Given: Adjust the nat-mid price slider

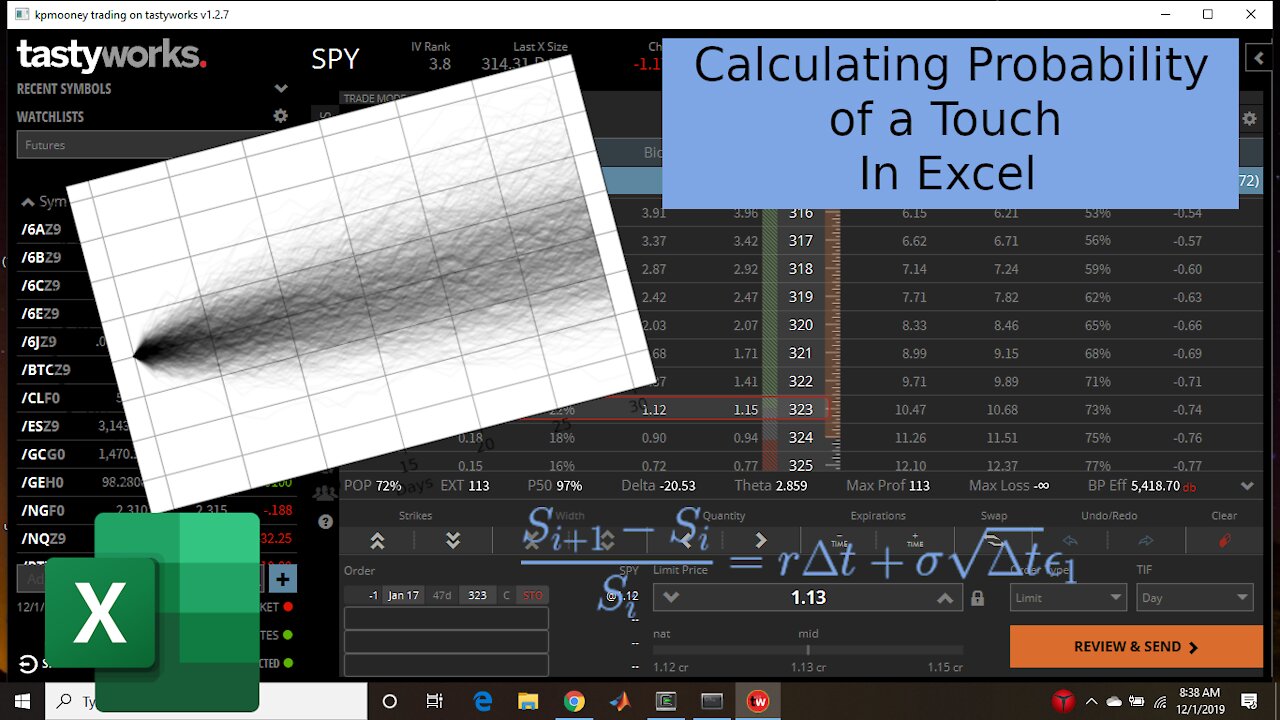Looking at the screenshot, I should click(x=808, y=650).
